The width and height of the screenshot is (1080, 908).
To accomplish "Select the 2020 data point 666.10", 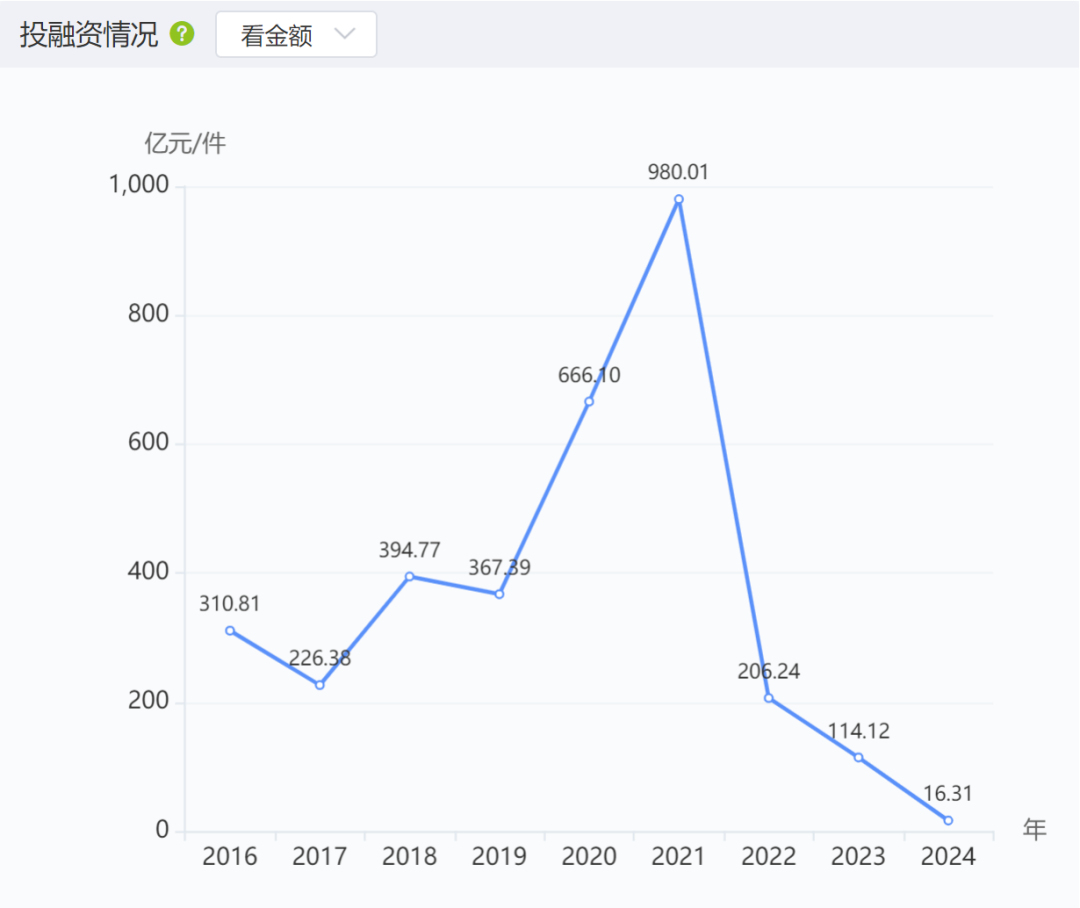I will point(589,402).
